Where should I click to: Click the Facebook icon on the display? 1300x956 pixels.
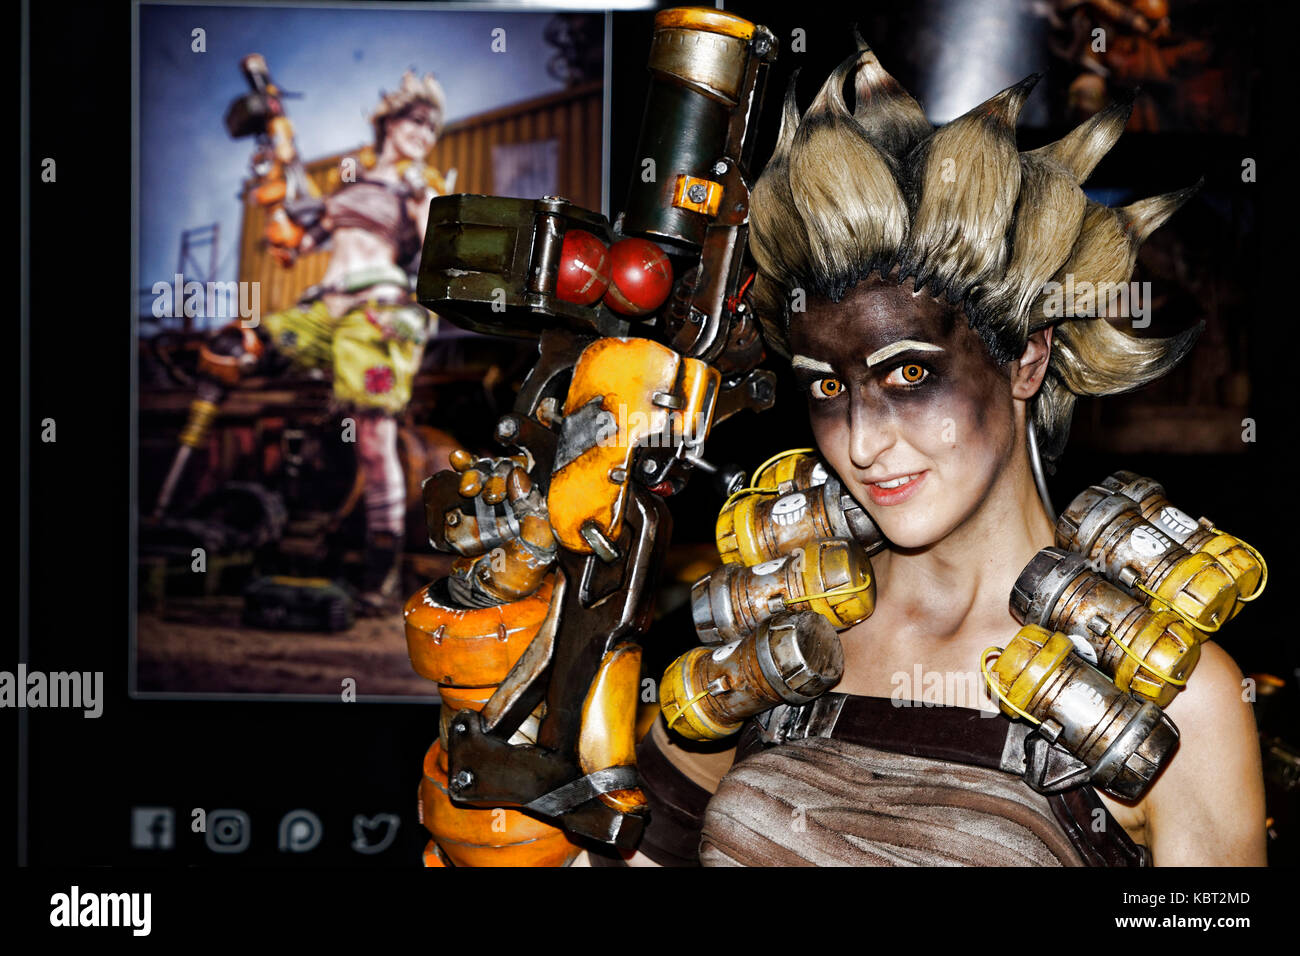click(153, 829)
